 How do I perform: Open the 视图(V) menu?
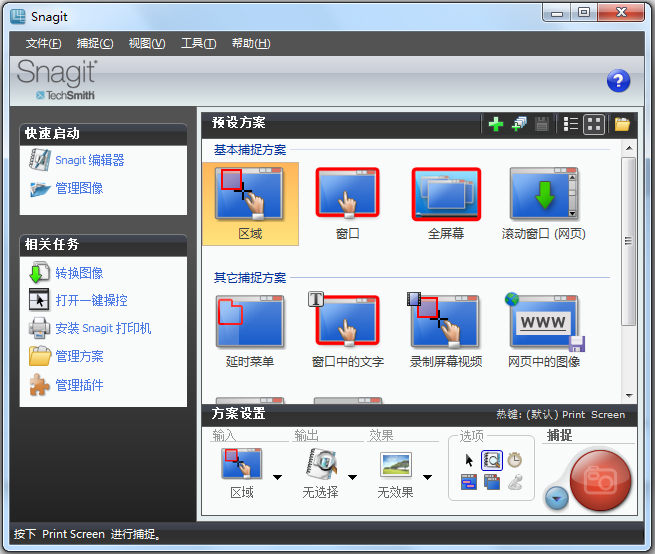pos(147,43)
